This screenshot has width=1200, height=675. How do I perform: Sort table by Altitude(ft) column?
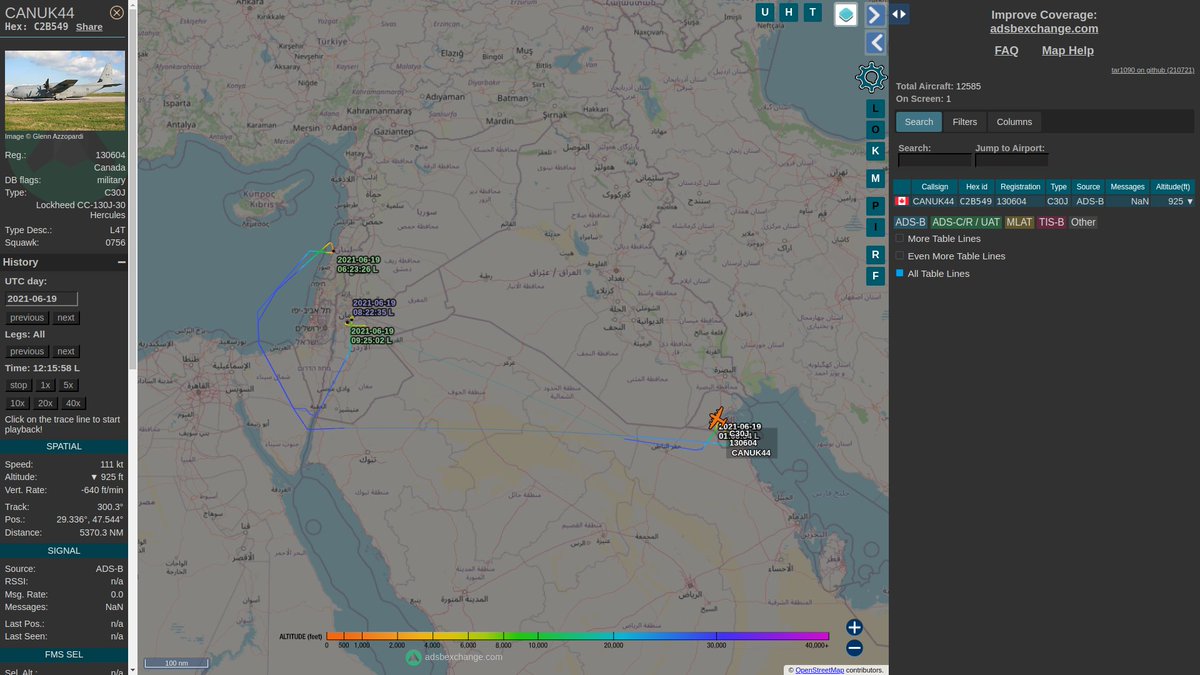[1172, 187]
